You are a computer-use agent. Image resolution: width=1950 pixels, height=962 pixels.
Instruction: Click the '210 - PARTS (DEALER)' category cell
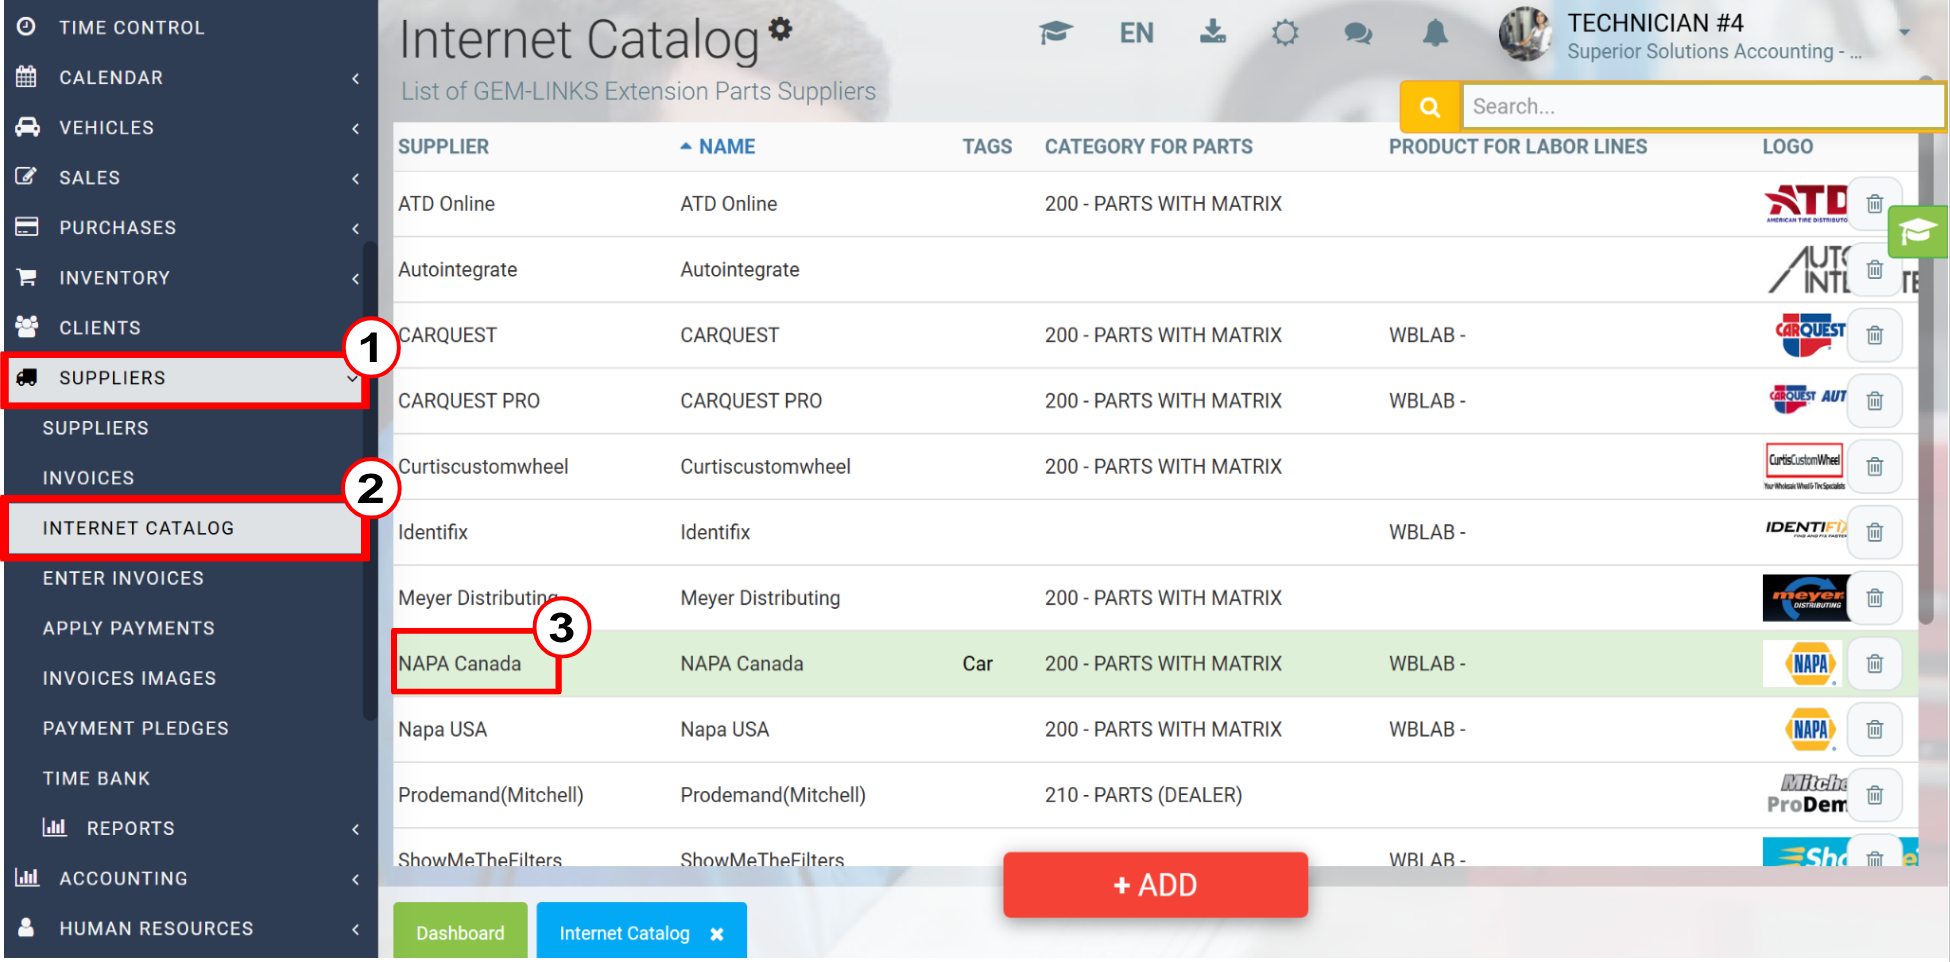pyautogui.click(x=1143, y=795)
